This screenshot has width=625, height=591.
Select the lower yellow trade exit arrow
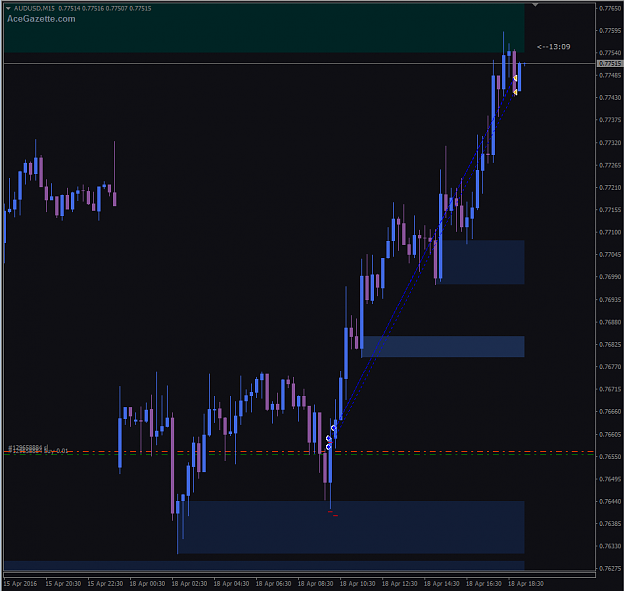pos(515,92)
